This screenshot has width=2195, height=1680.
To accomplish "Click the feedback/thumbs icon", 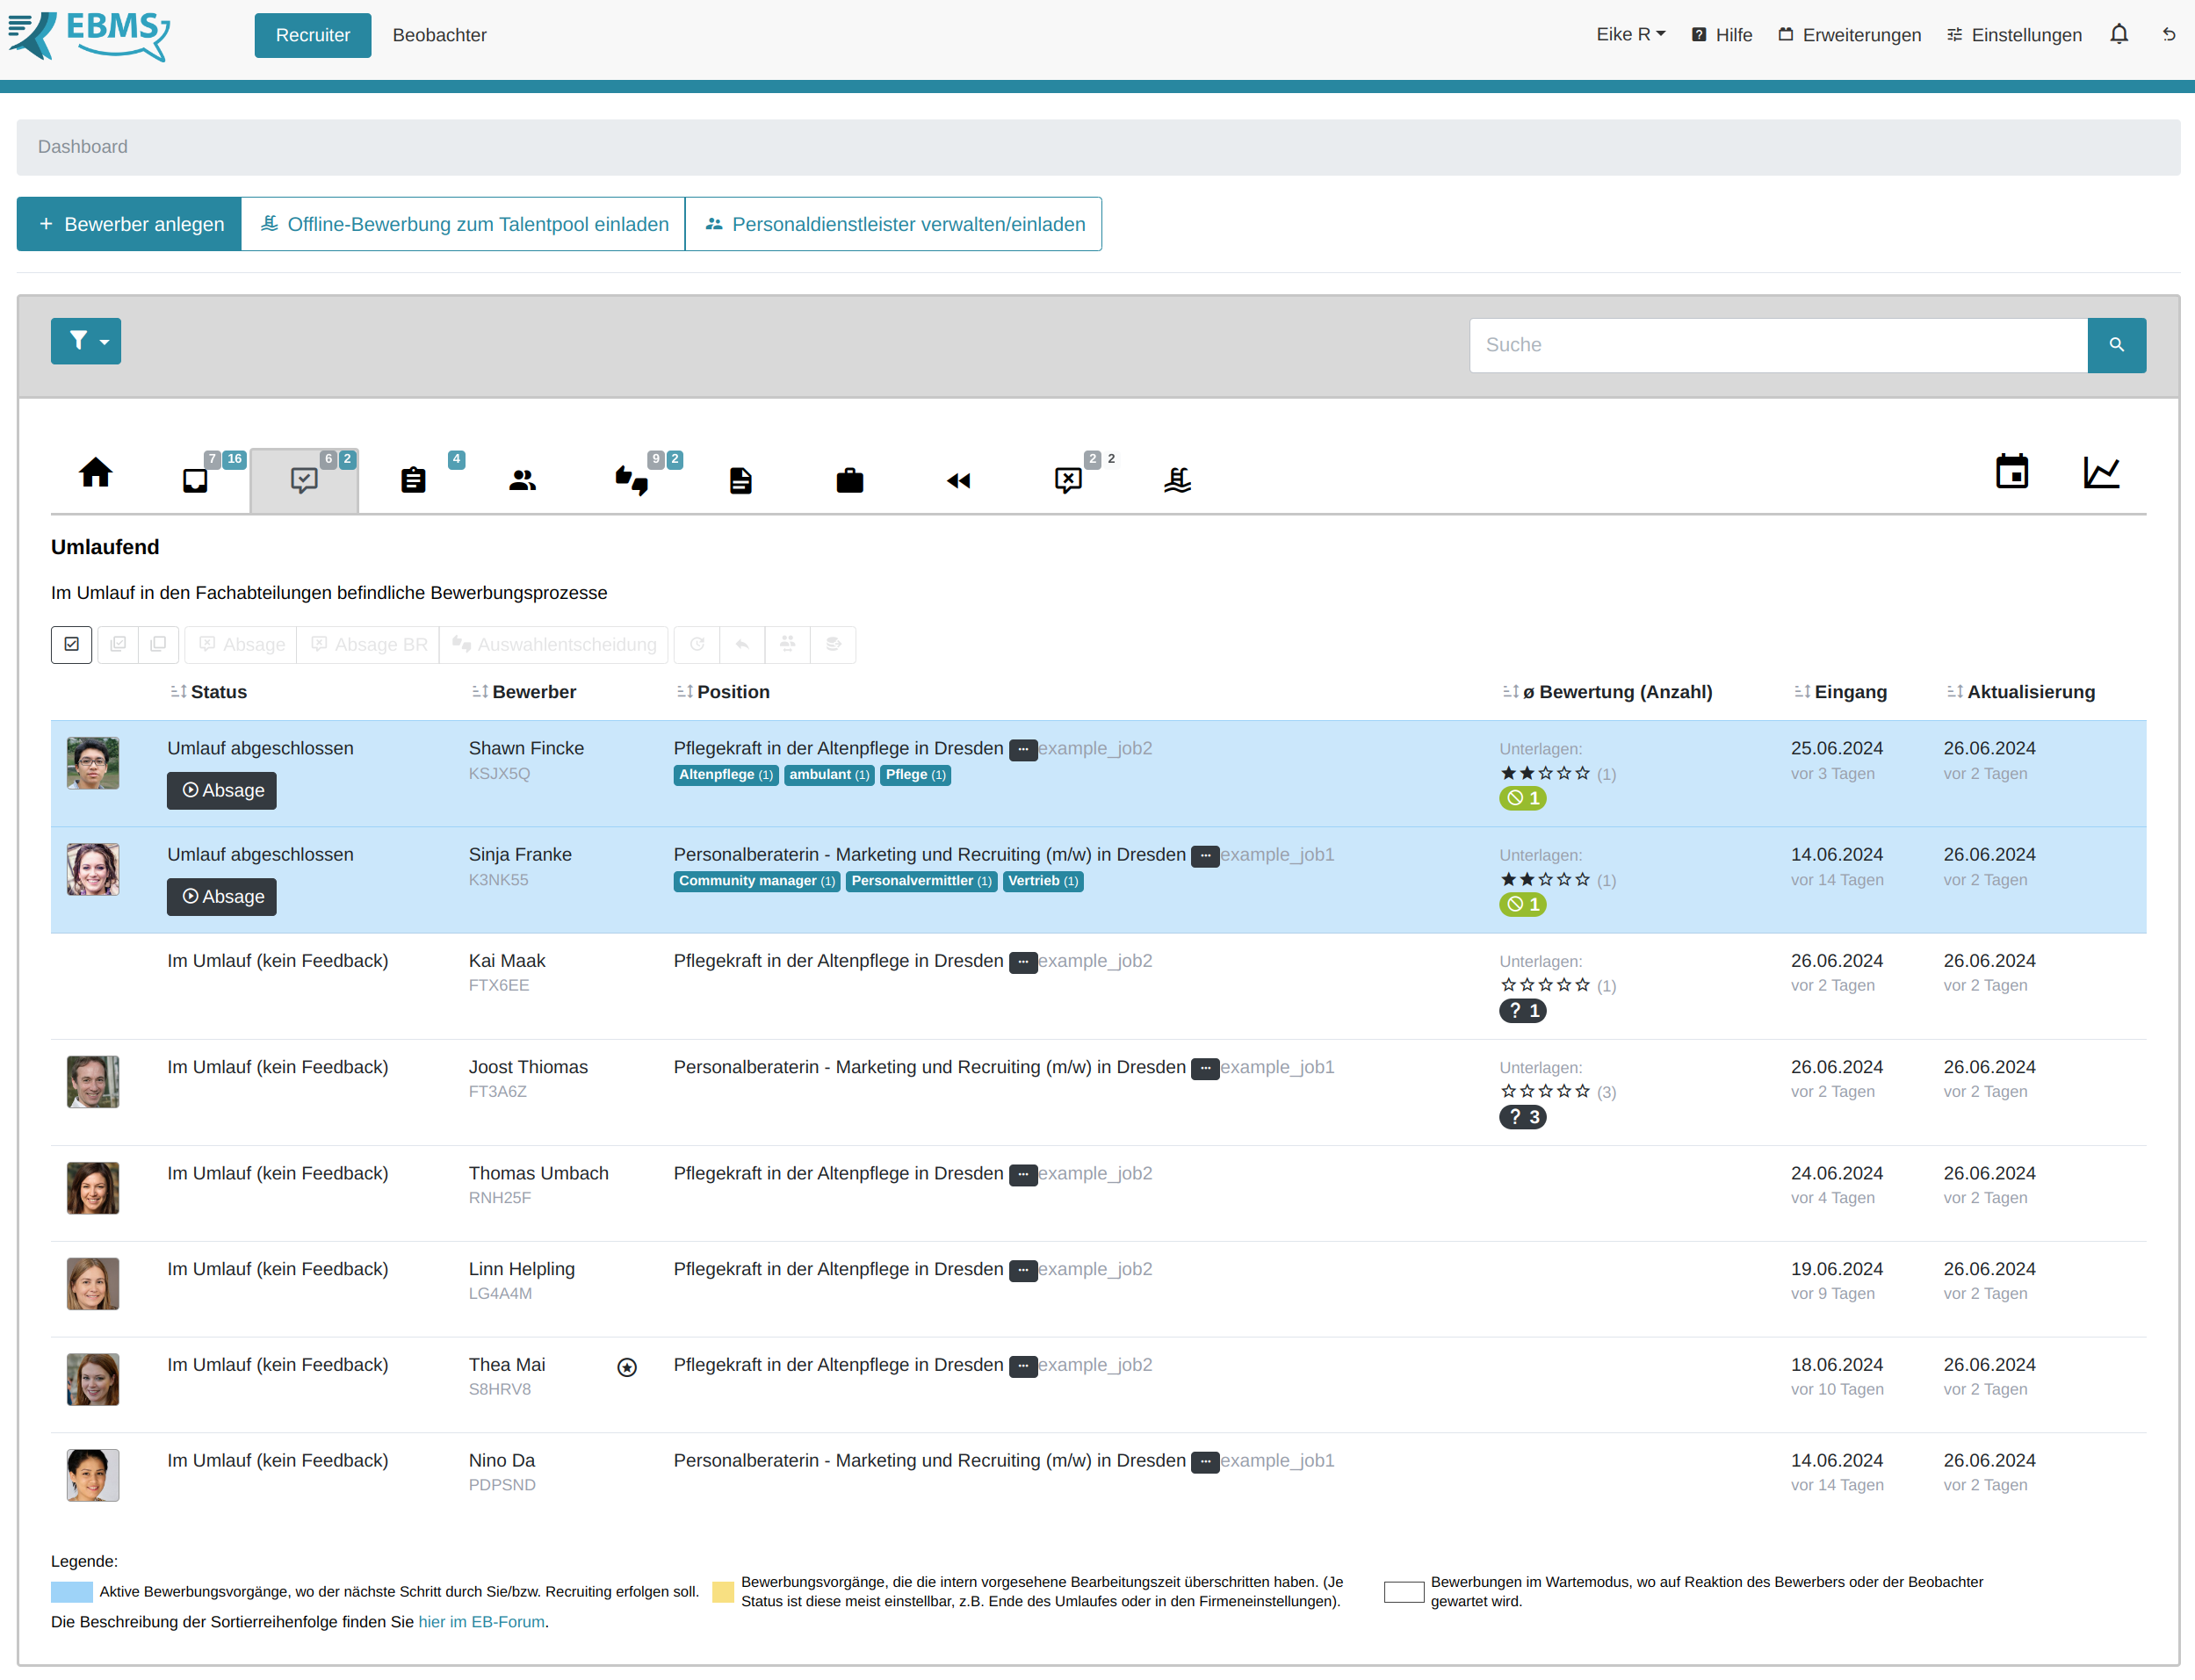I will click(x=632, y=475).
